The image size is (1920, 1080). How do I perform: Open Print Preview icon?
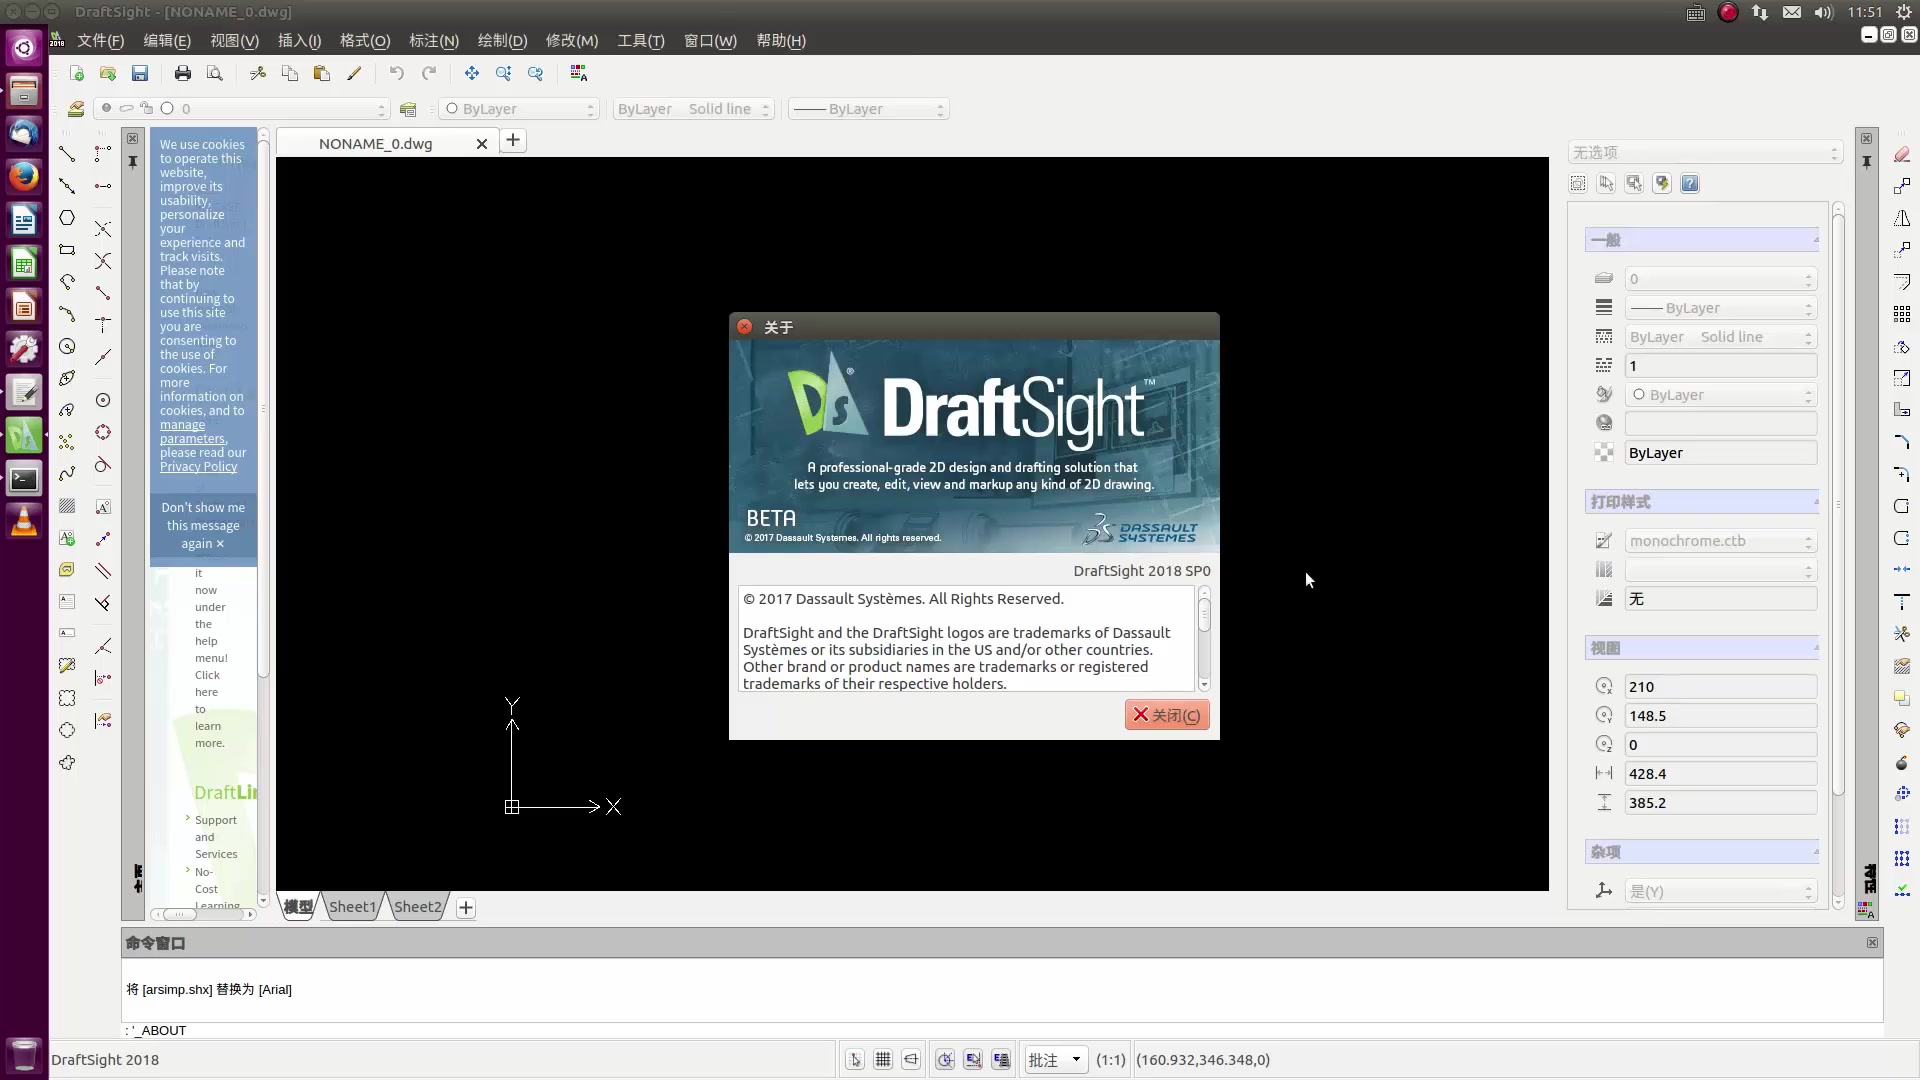click(214, 73)
